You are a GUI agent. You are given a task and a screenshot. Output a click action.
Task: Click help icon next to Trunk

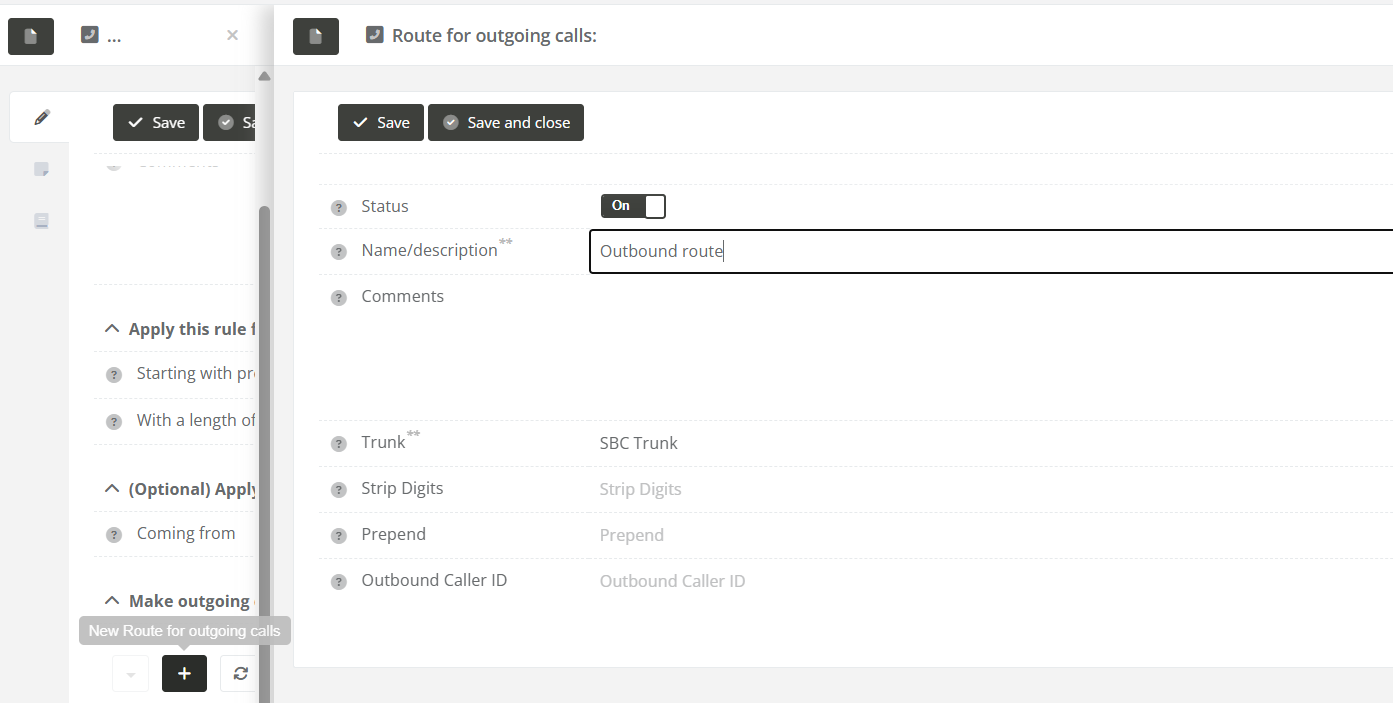[339, 444]
